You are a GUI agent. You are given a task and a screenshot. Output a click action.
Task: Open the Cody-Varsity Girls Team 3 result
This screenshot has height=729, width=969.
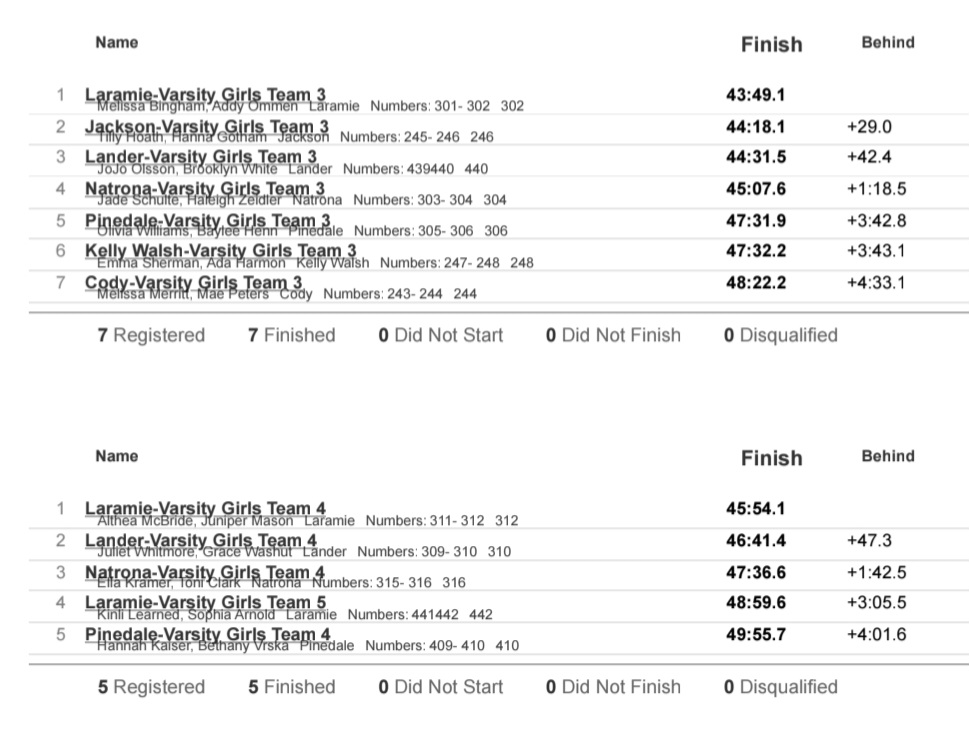pos(193,283)
